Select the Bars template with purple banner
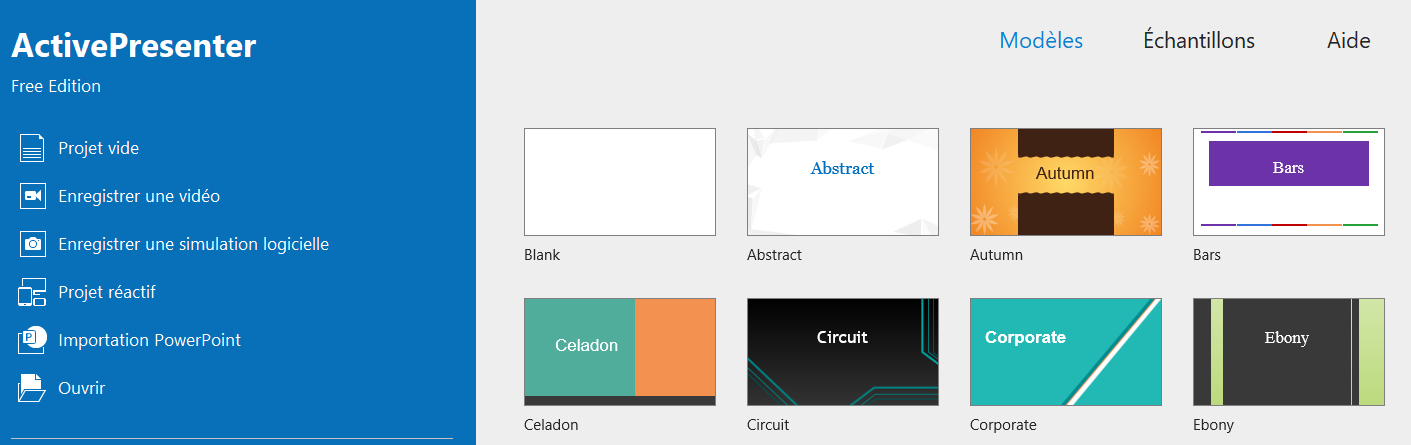The width and height of the screenshot is (1411, 445). click(1289, 182)
